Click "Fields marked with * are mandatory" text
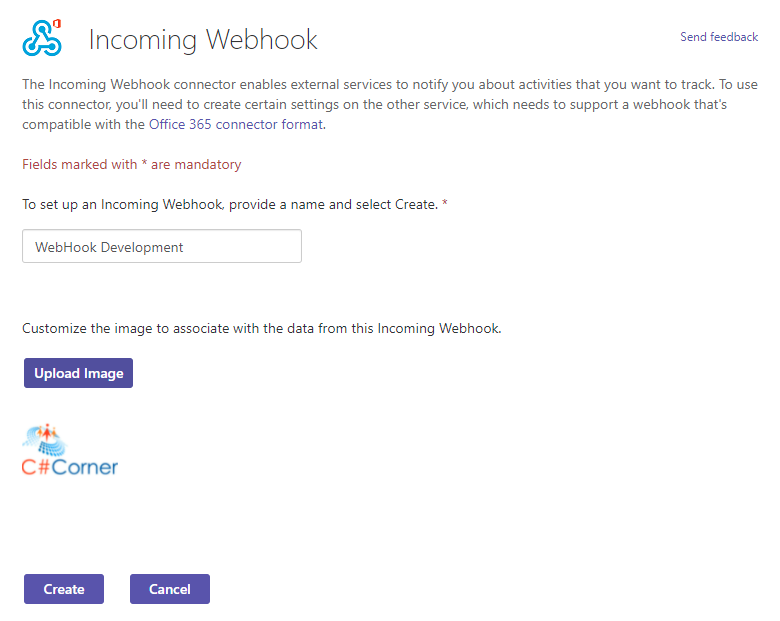The image size is (780, 621). click(x=132, y=165)
